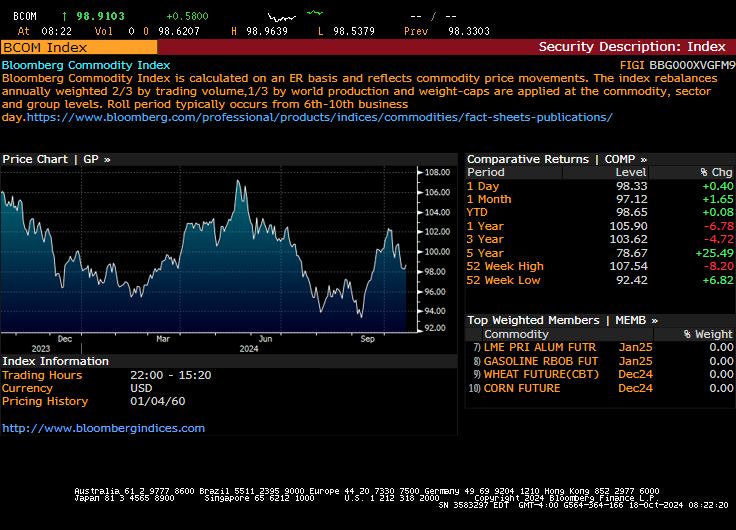
Task: Open Price Chart GP expander
Action: [56, 159]
